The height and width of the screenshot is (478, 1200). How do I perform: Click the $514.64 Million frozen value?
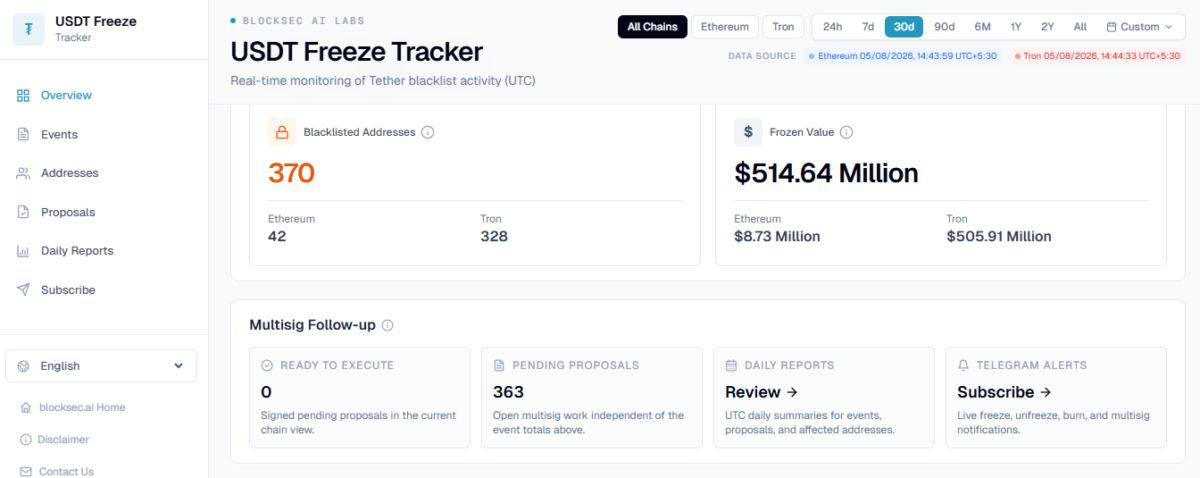(826, 173)
